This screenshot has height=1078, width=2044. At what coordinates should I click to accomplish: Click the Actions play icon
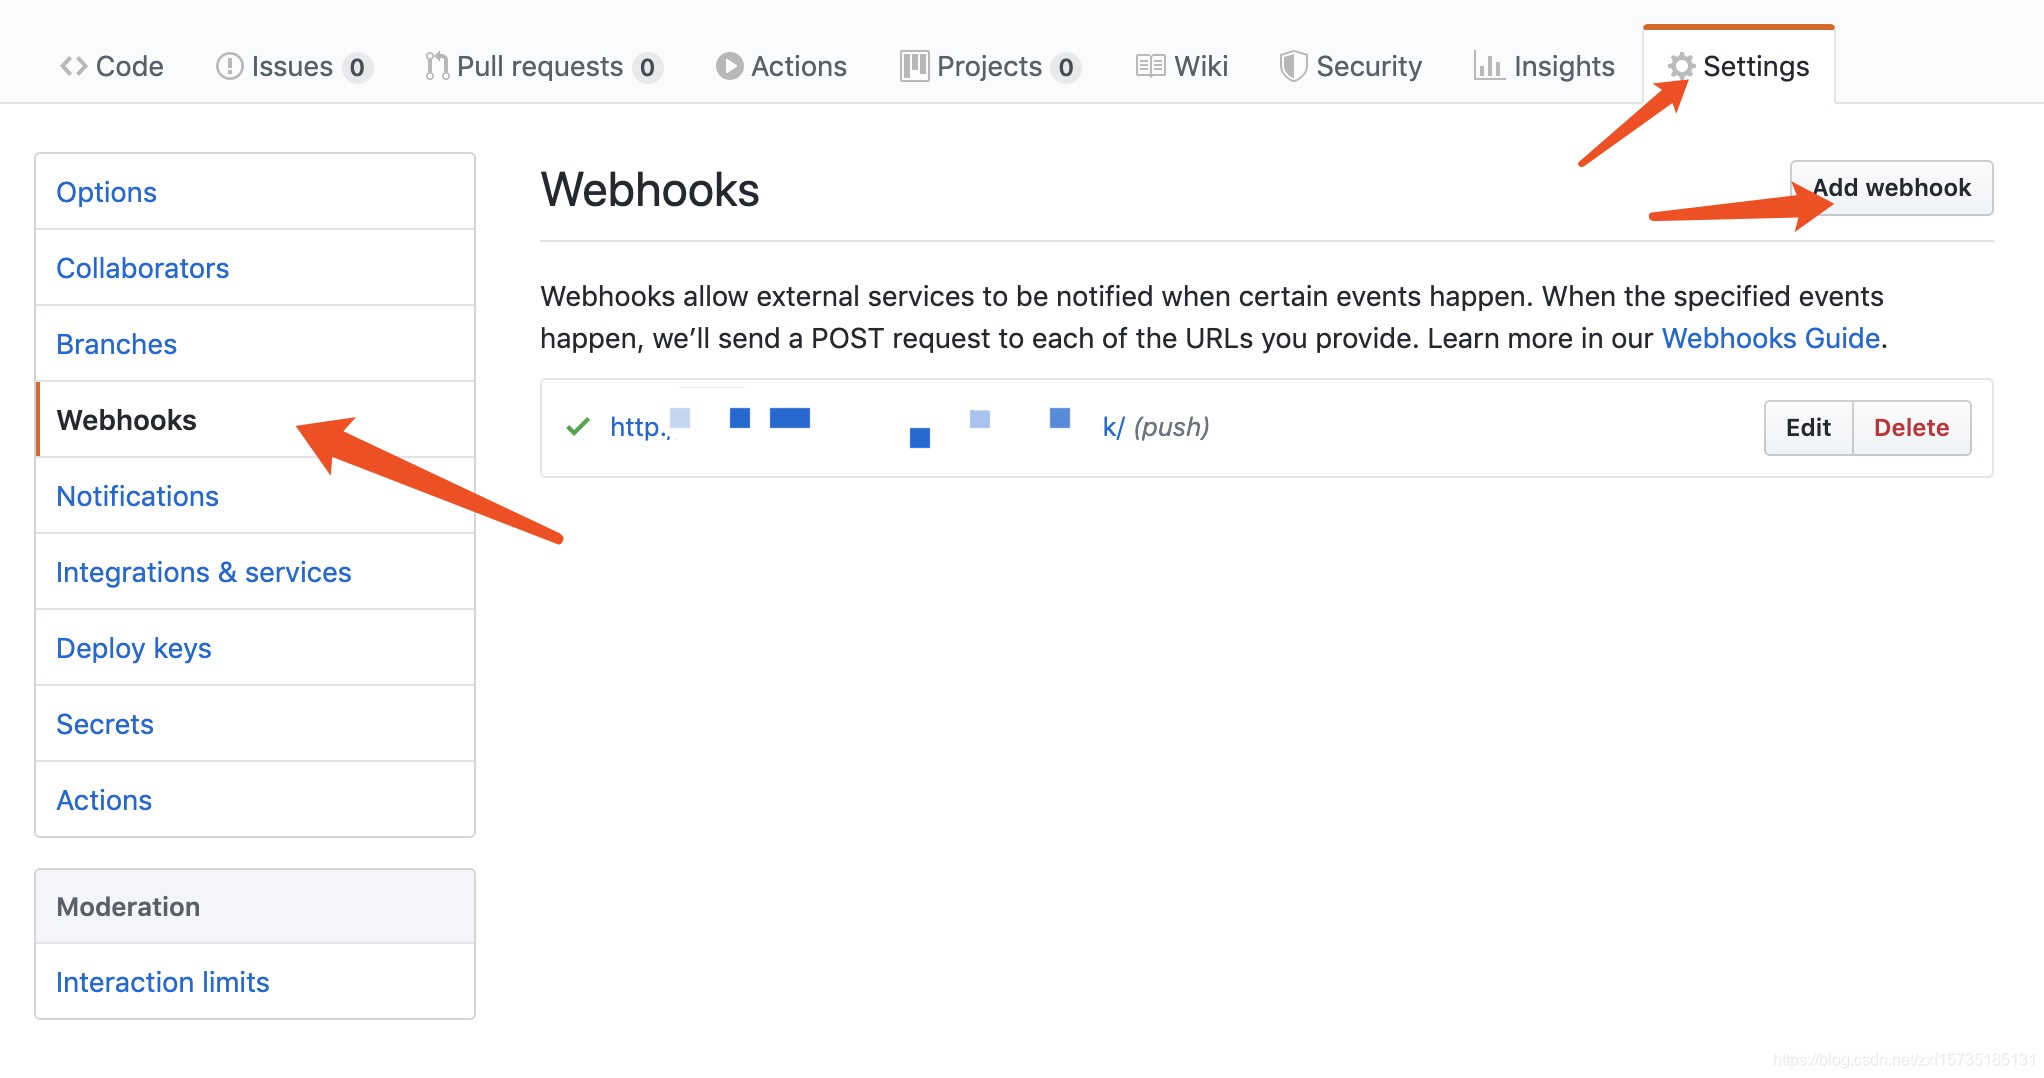click(x=729, y=66)
